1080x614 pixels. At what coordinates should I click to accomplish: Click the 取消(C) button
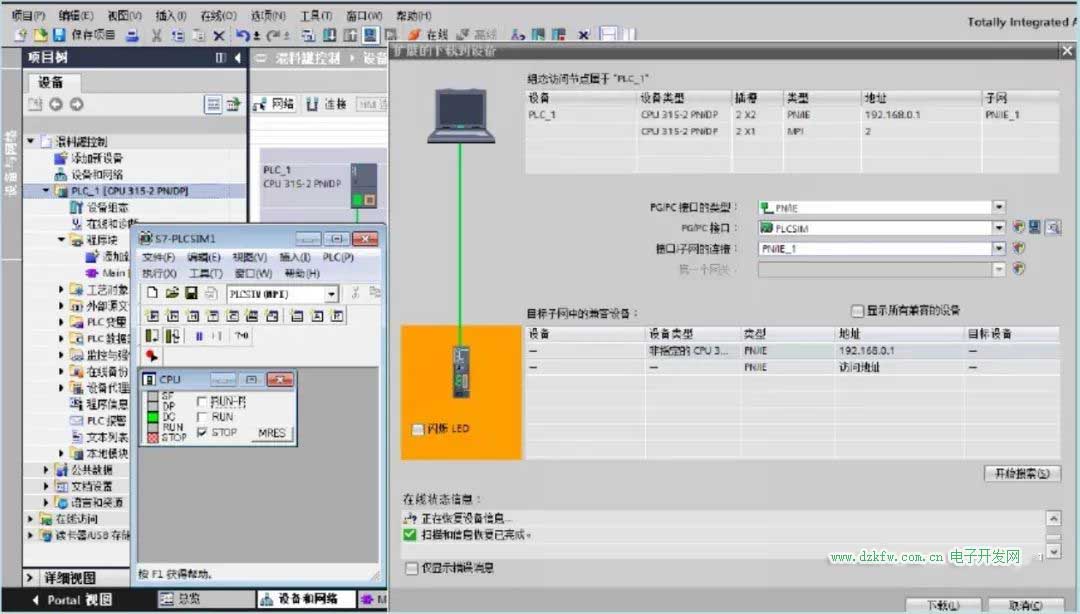click(1026, 606)
